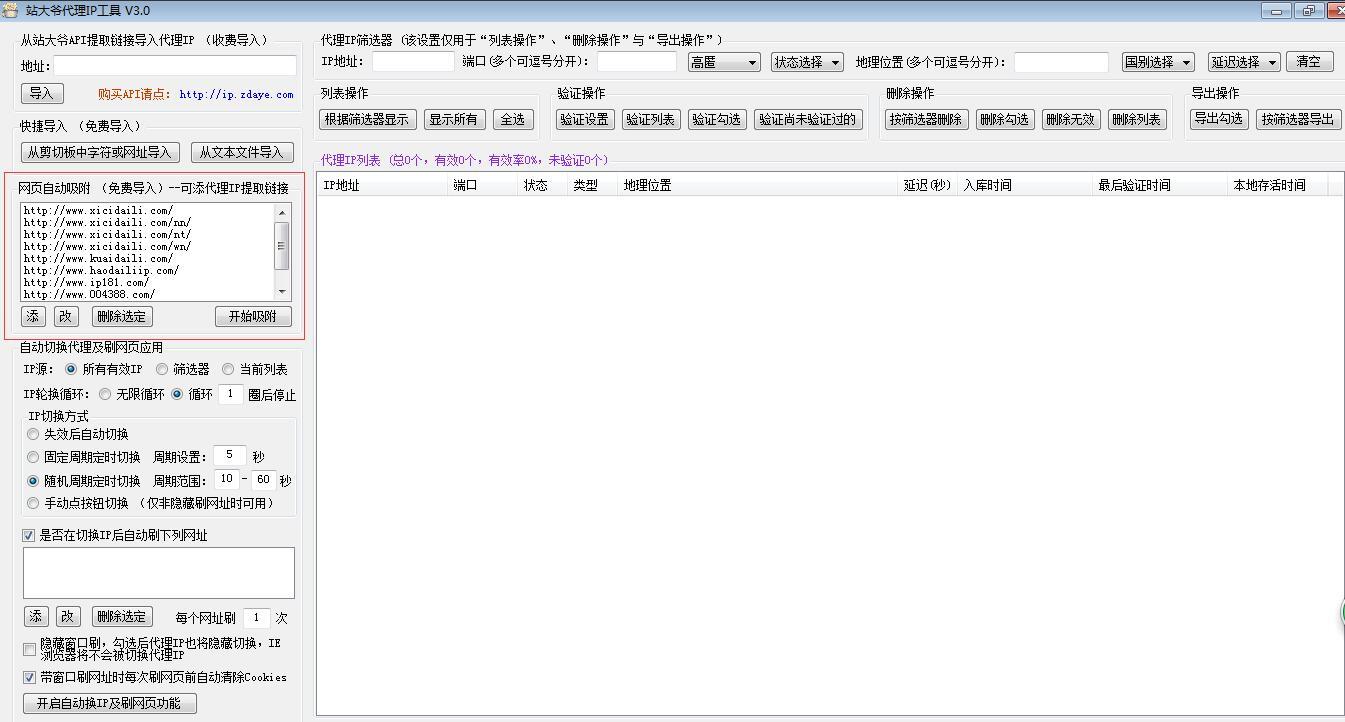Open the 状态选择 dropdown
This screenshot has height=722, width=1345.
[807, 62]
